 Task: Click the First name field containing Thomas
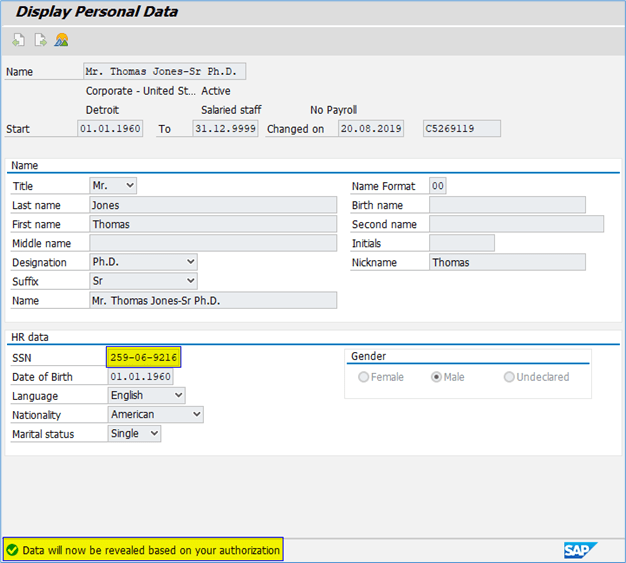[x=213, y=224]
